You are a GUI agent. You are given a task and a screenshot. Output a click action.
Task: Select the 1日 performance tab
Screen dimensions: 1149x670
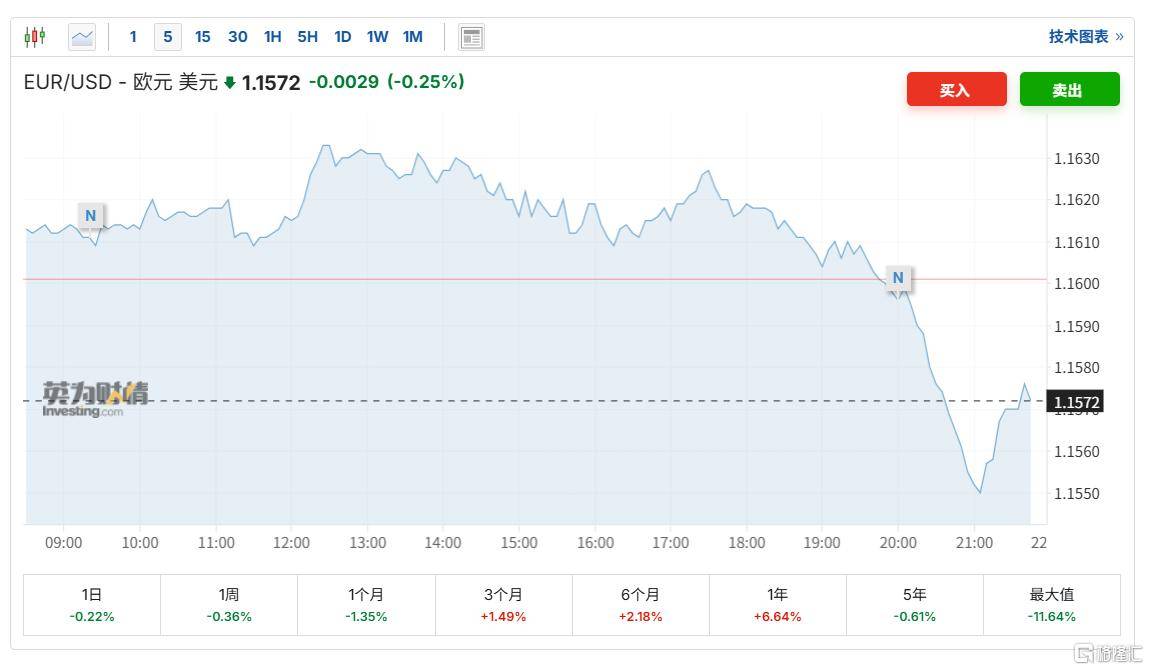click(x=92, y=604)
